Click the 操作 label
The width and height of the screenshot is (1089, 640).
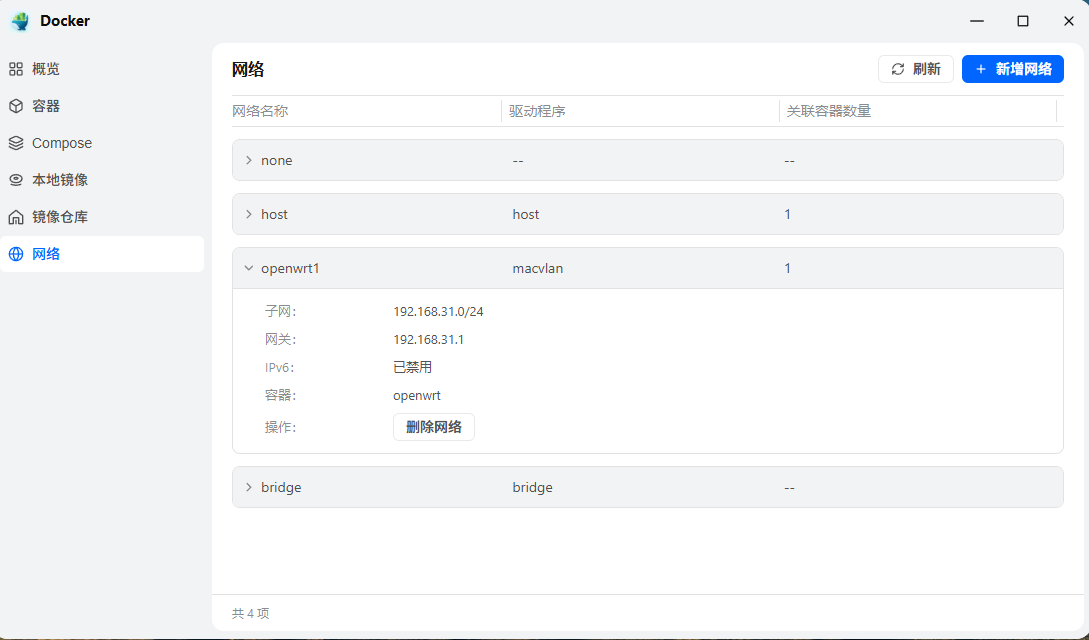click(x=281, y=427)
